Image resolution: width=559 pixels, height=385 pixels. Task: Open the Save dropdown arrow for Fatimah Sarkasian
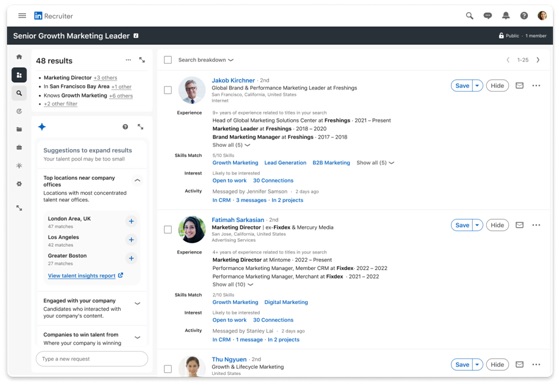(477, 225)
